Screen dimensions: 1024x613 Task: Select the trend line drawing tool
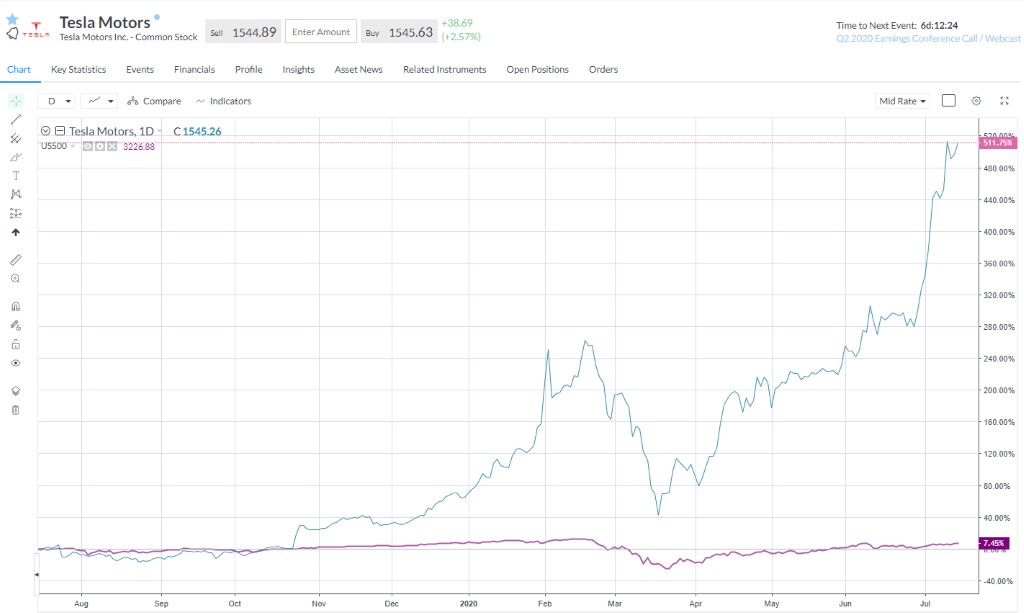[15, 119]
